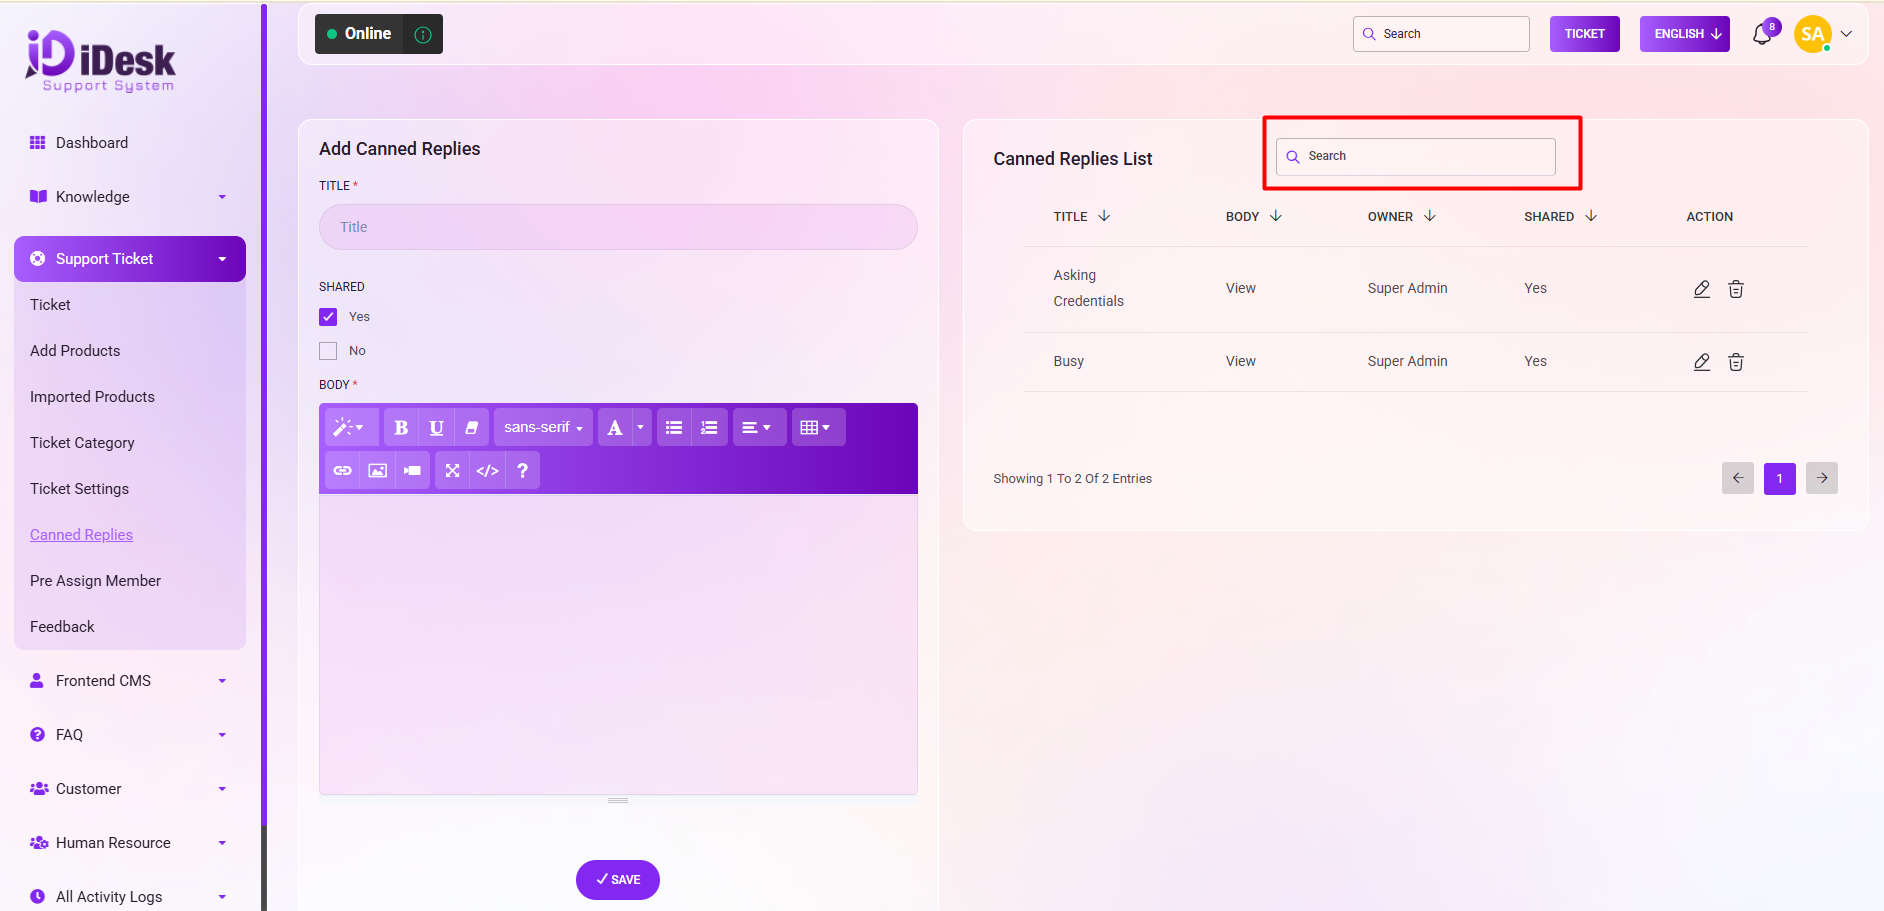Toggle editor fullscreen mode
This screenshot has width=1884, height=911.
(452, 471)
